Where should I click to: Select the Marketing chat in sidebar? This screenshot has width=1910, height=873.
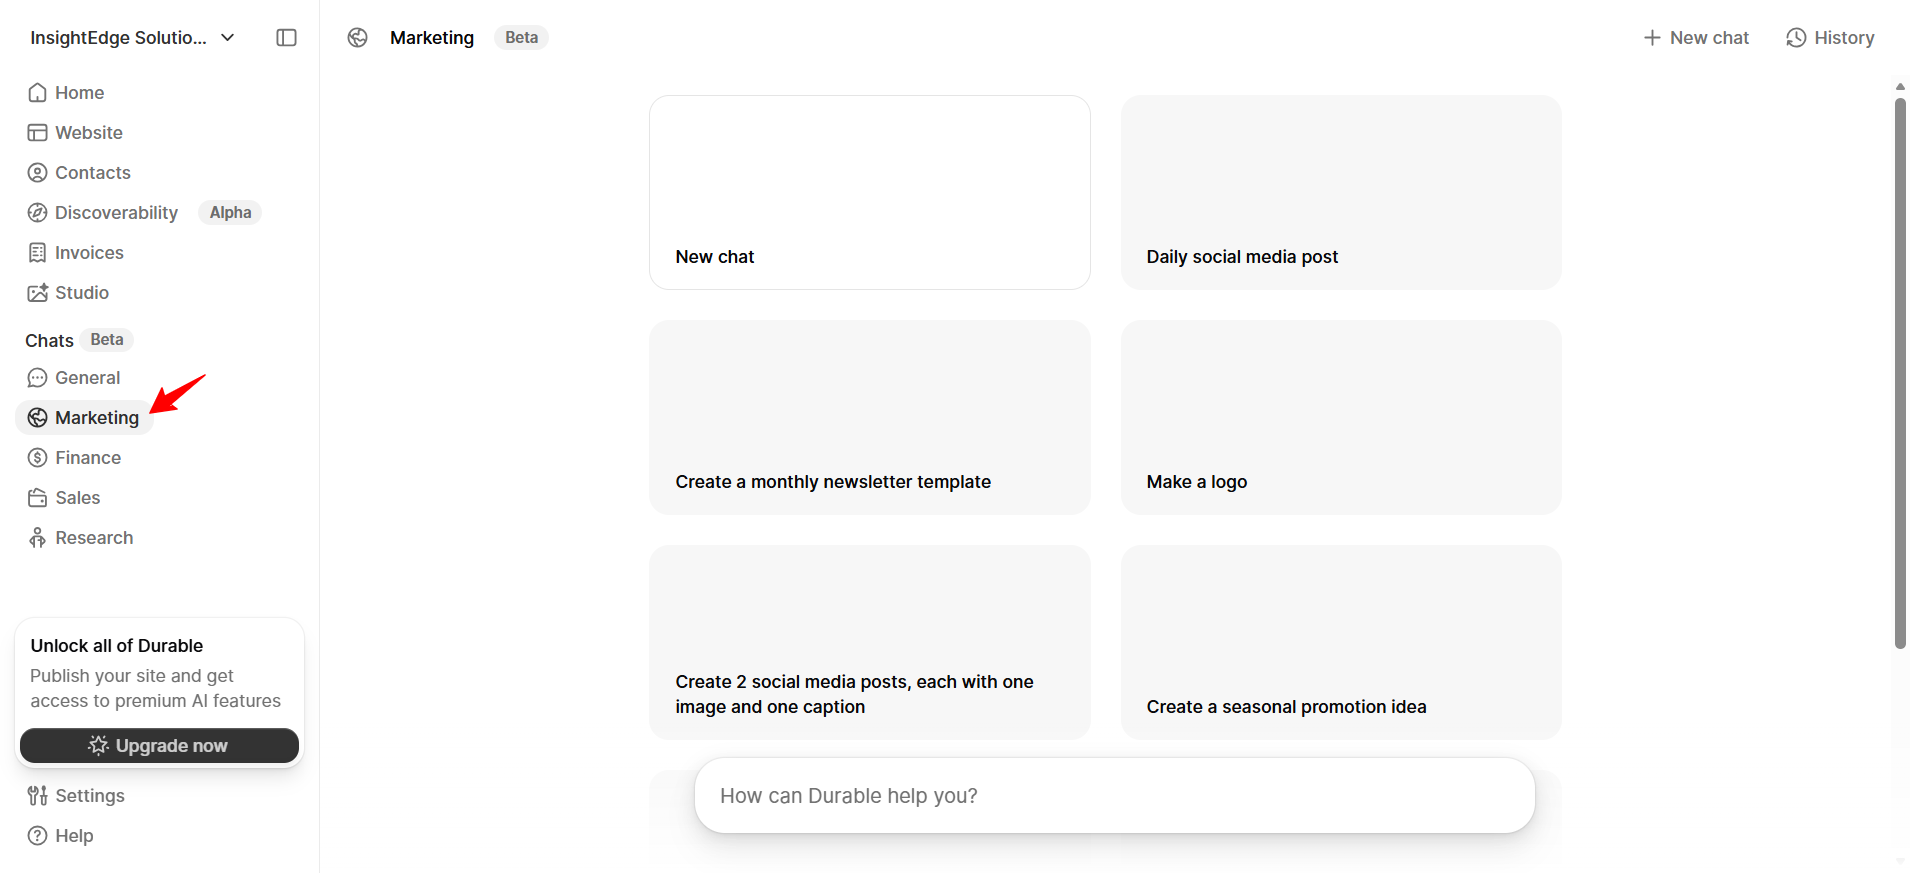coord(84,418)
